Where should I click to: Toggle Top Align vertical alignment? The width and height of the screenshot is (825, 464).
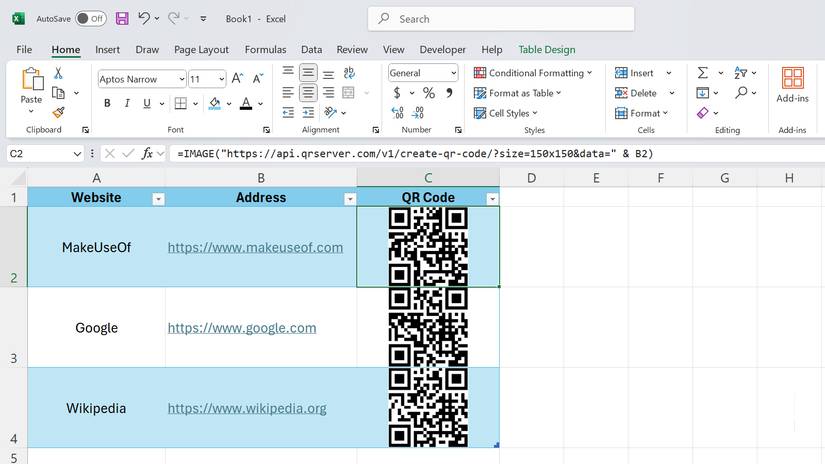288,70
